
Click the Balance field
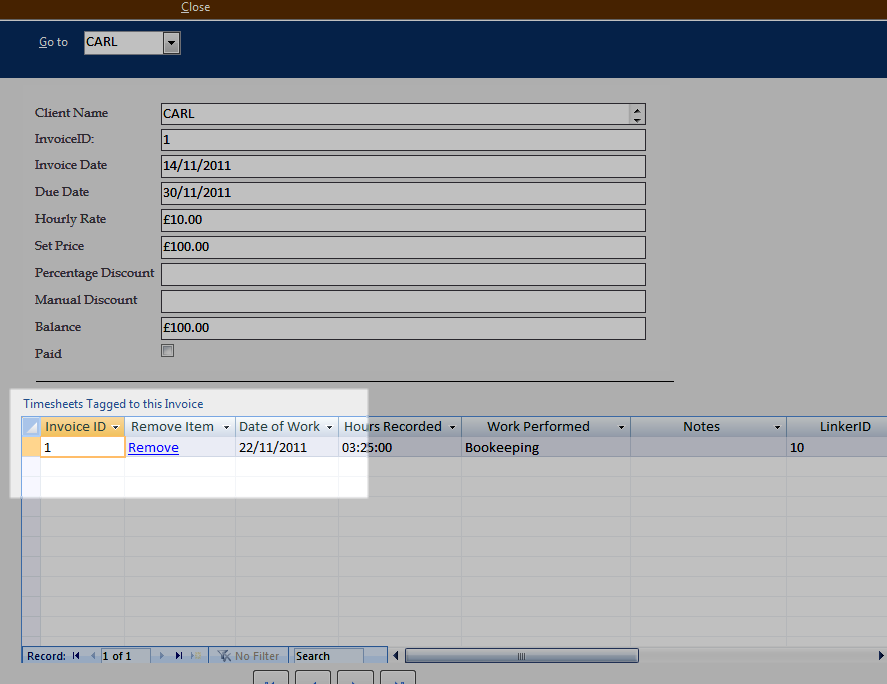click(x=403, y=328)
